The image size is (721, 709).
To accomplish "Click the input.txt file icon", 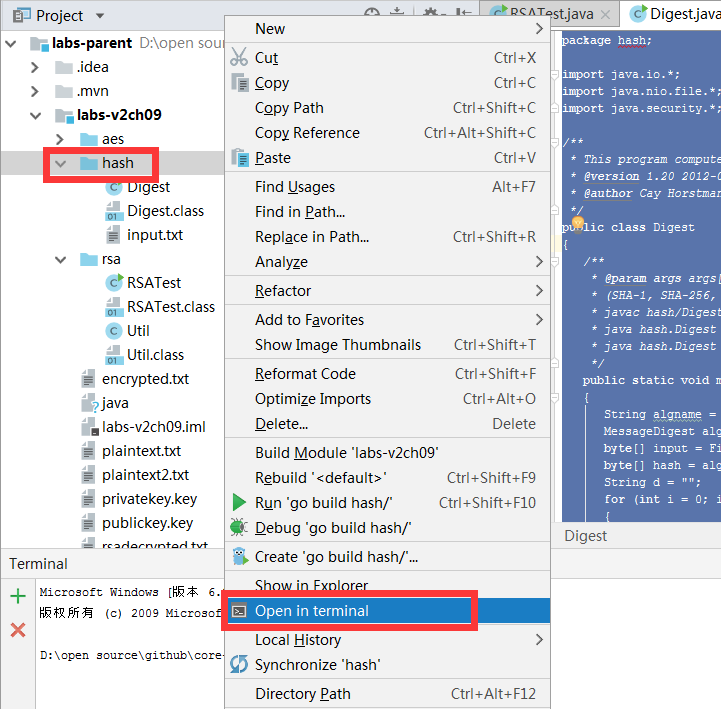I will point(113,235).
